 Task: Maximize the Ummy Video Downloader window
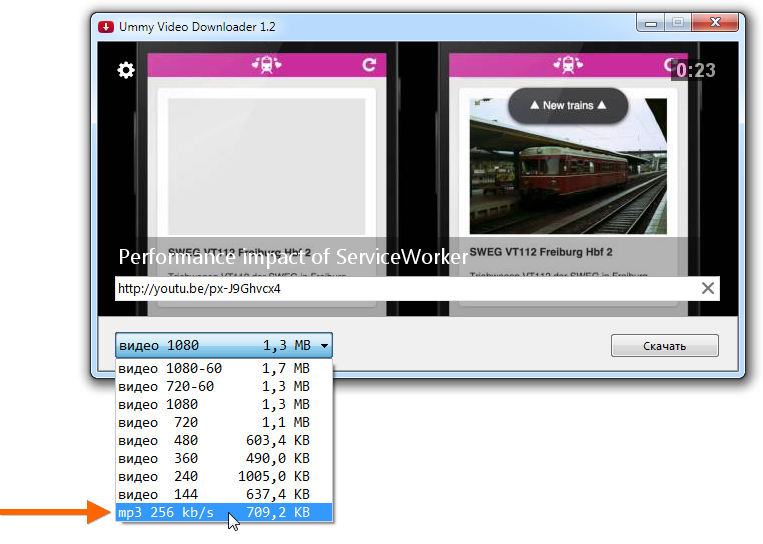pos(678,23)
